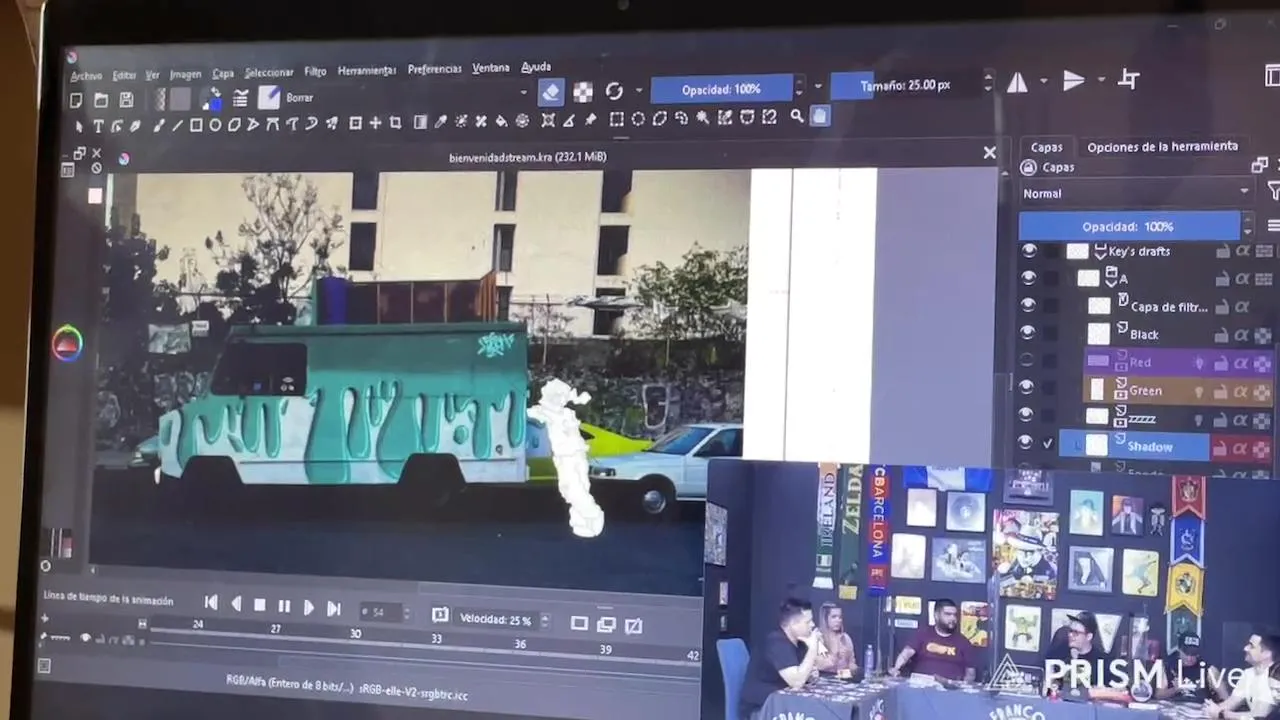This screenshot has width=1280, height=720.
Task: Reload the original brush preset
Action: [614, 91]
